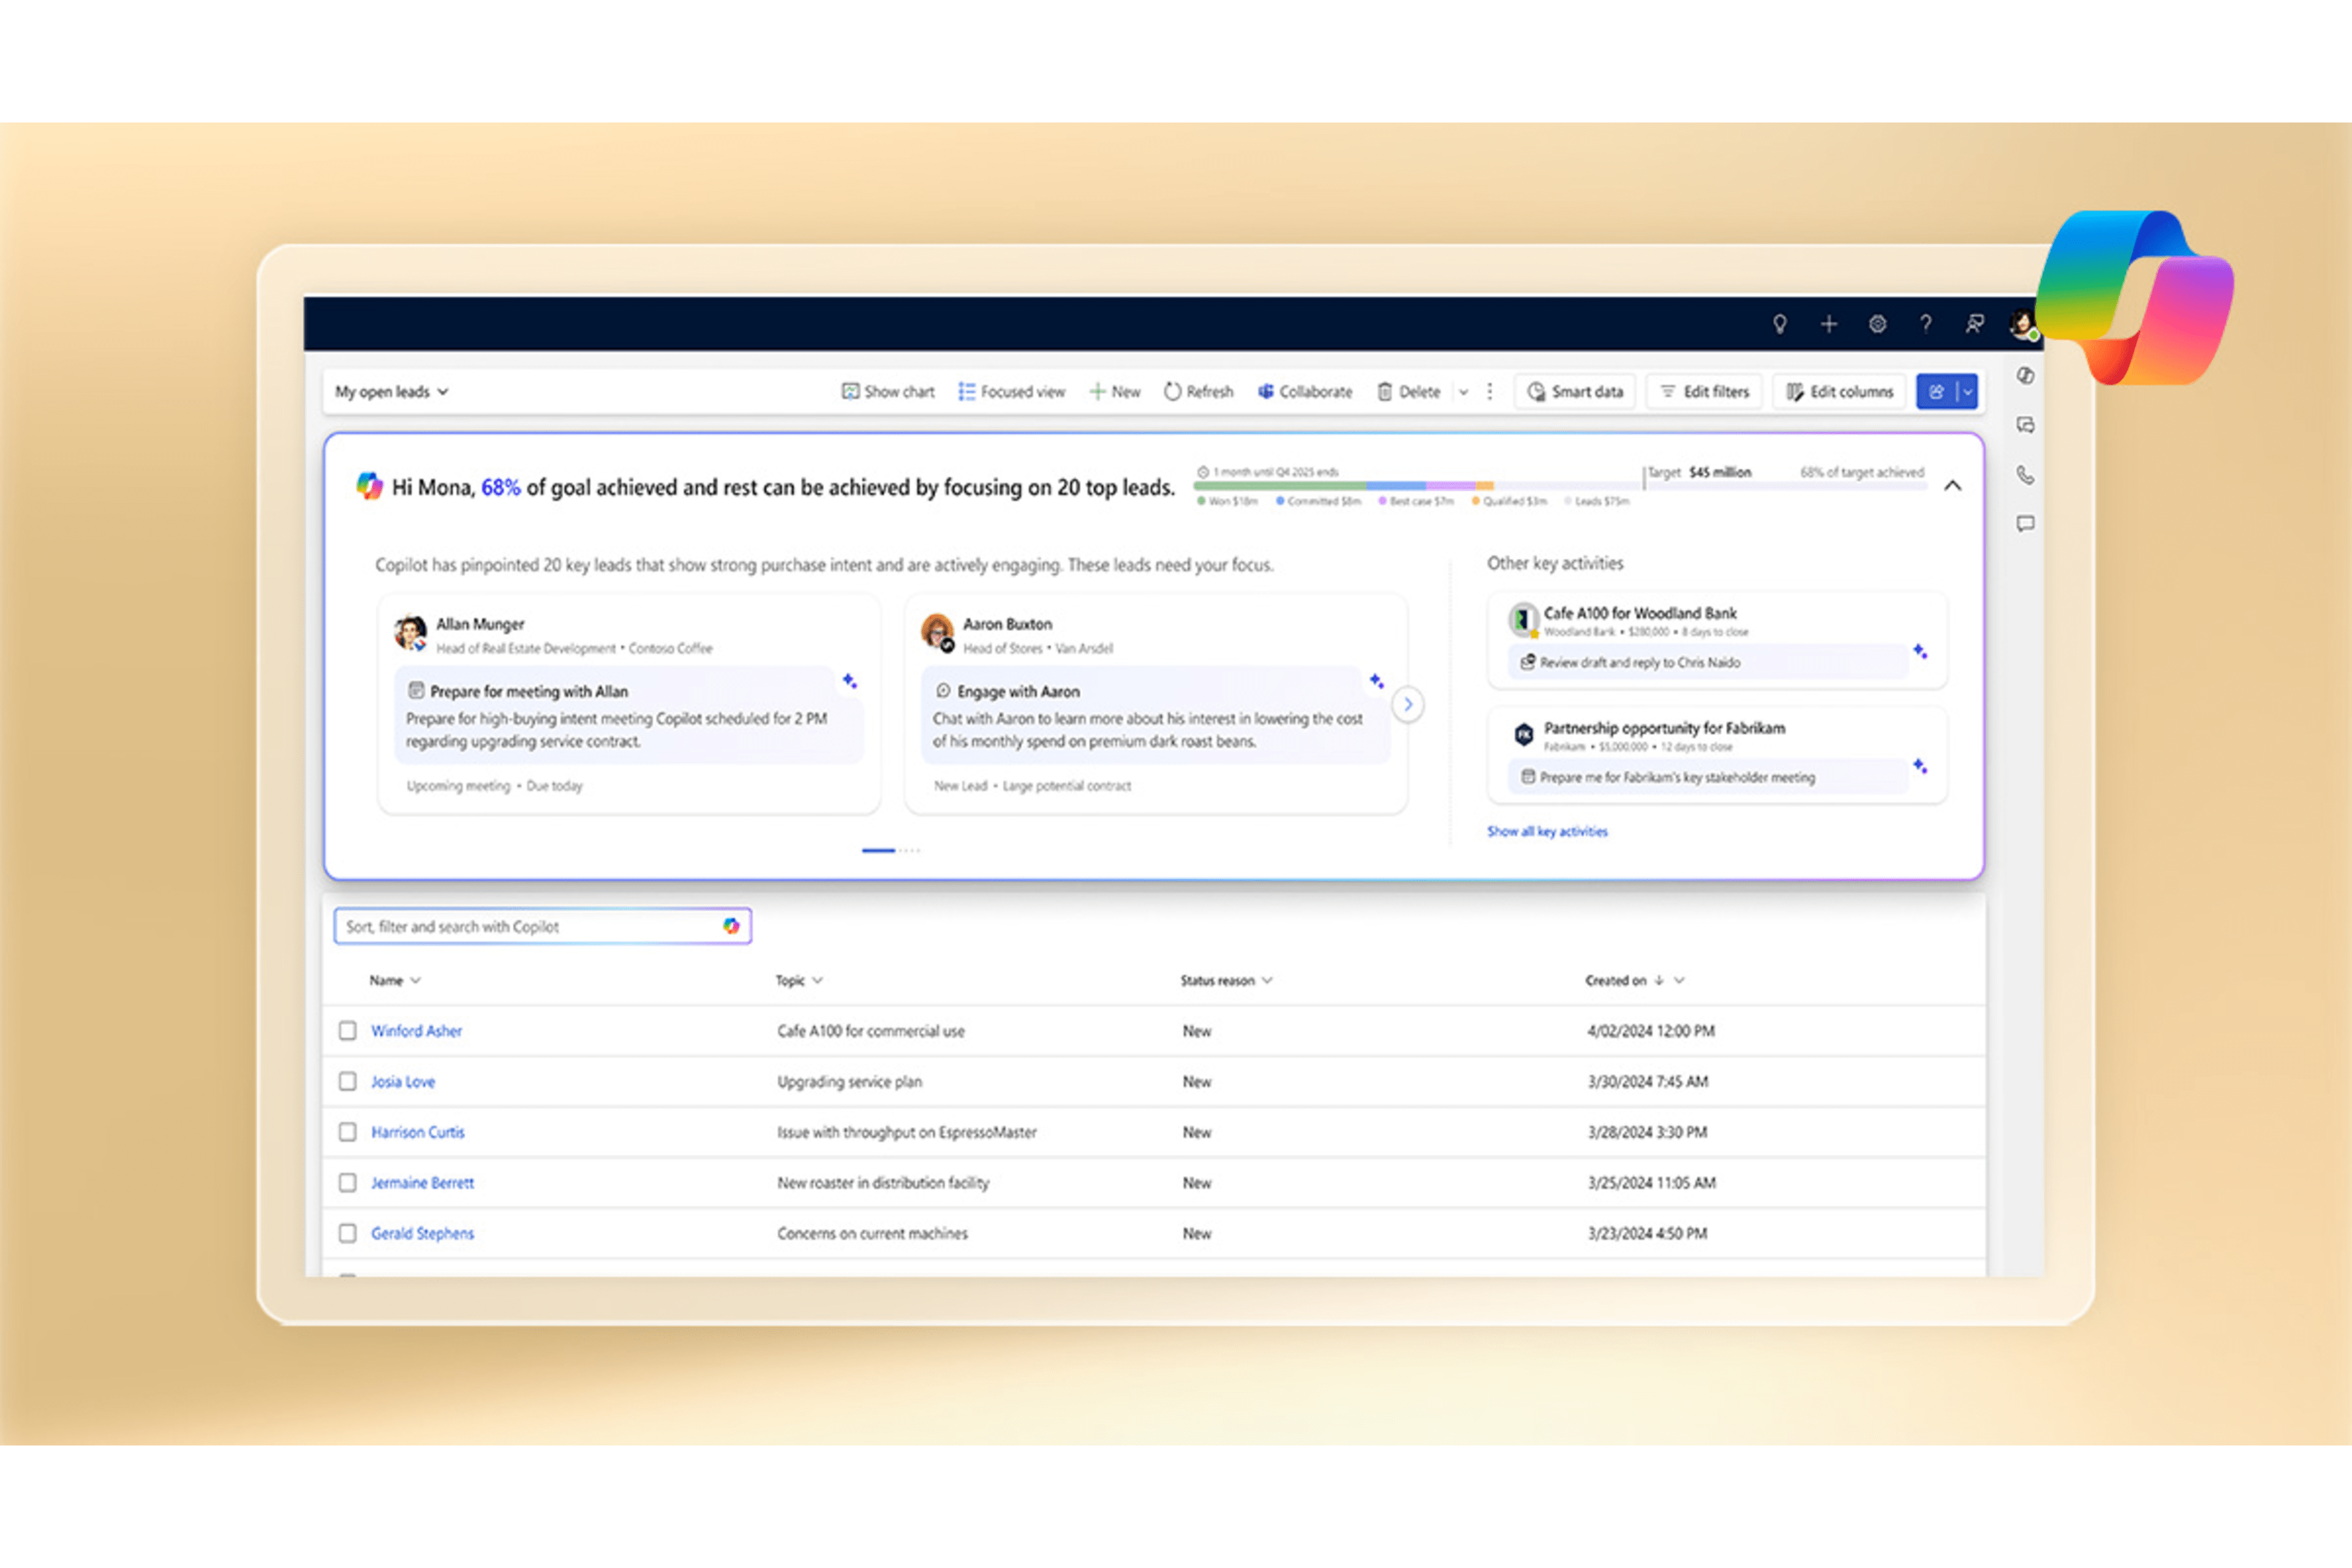Screen dimensions: 2352x1568
Task: Refresh the leads list
Action: pos(1198,392)
